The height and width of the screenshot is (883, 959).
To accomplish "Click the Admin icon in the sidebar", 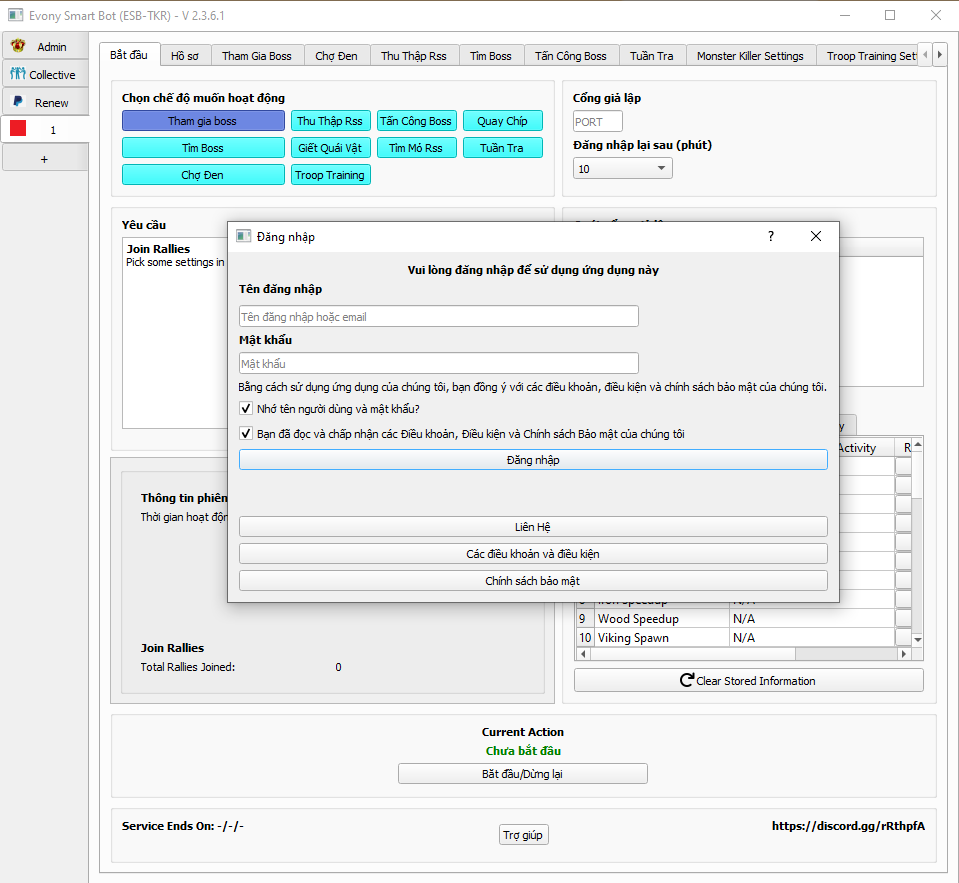I will coord(18,47).
